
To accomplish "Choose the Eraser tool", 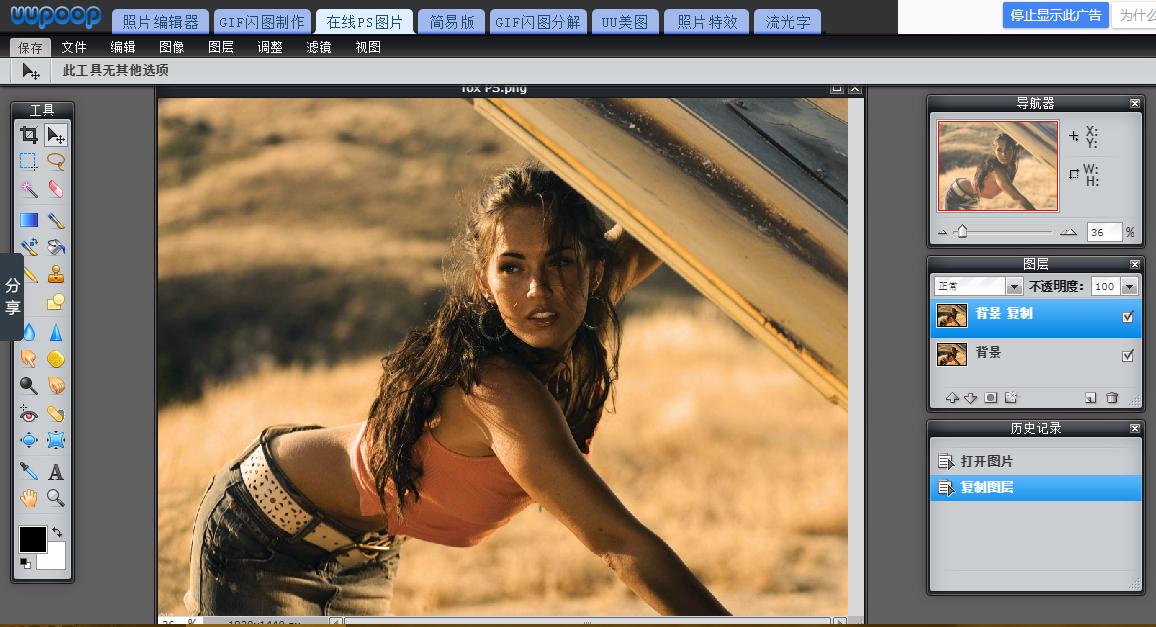I will coord(56,189).
